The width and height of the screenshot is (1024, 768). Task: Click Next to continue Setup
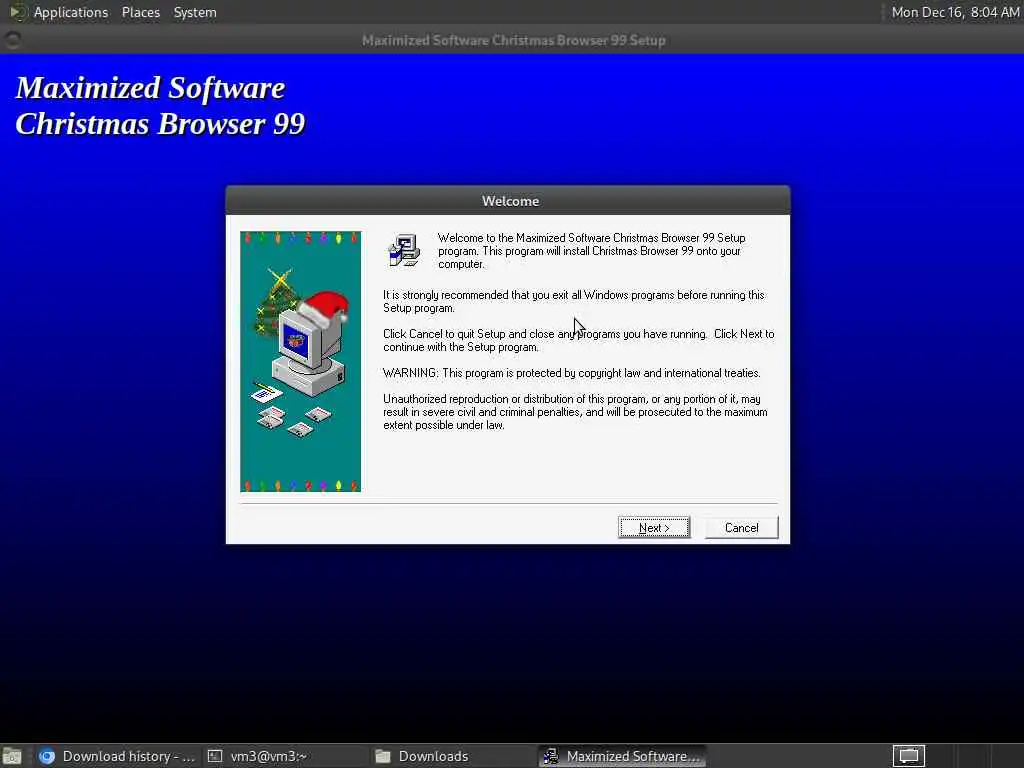coord(654,528)
